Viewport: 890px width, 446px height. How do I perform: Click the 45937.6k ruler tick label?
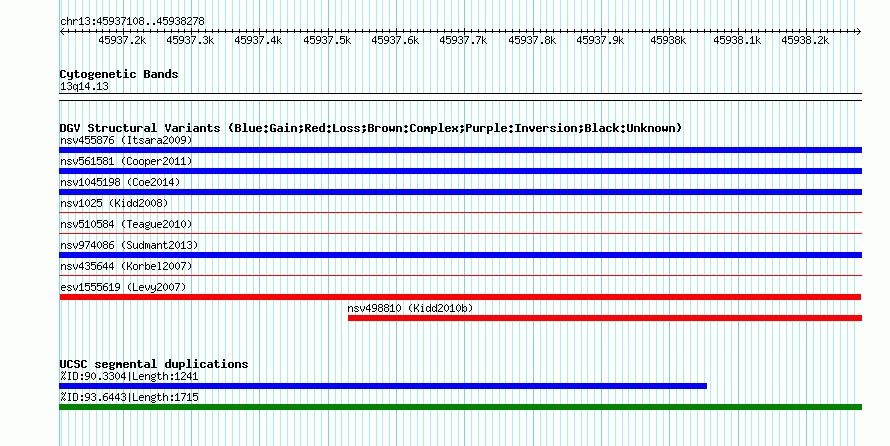395,40
